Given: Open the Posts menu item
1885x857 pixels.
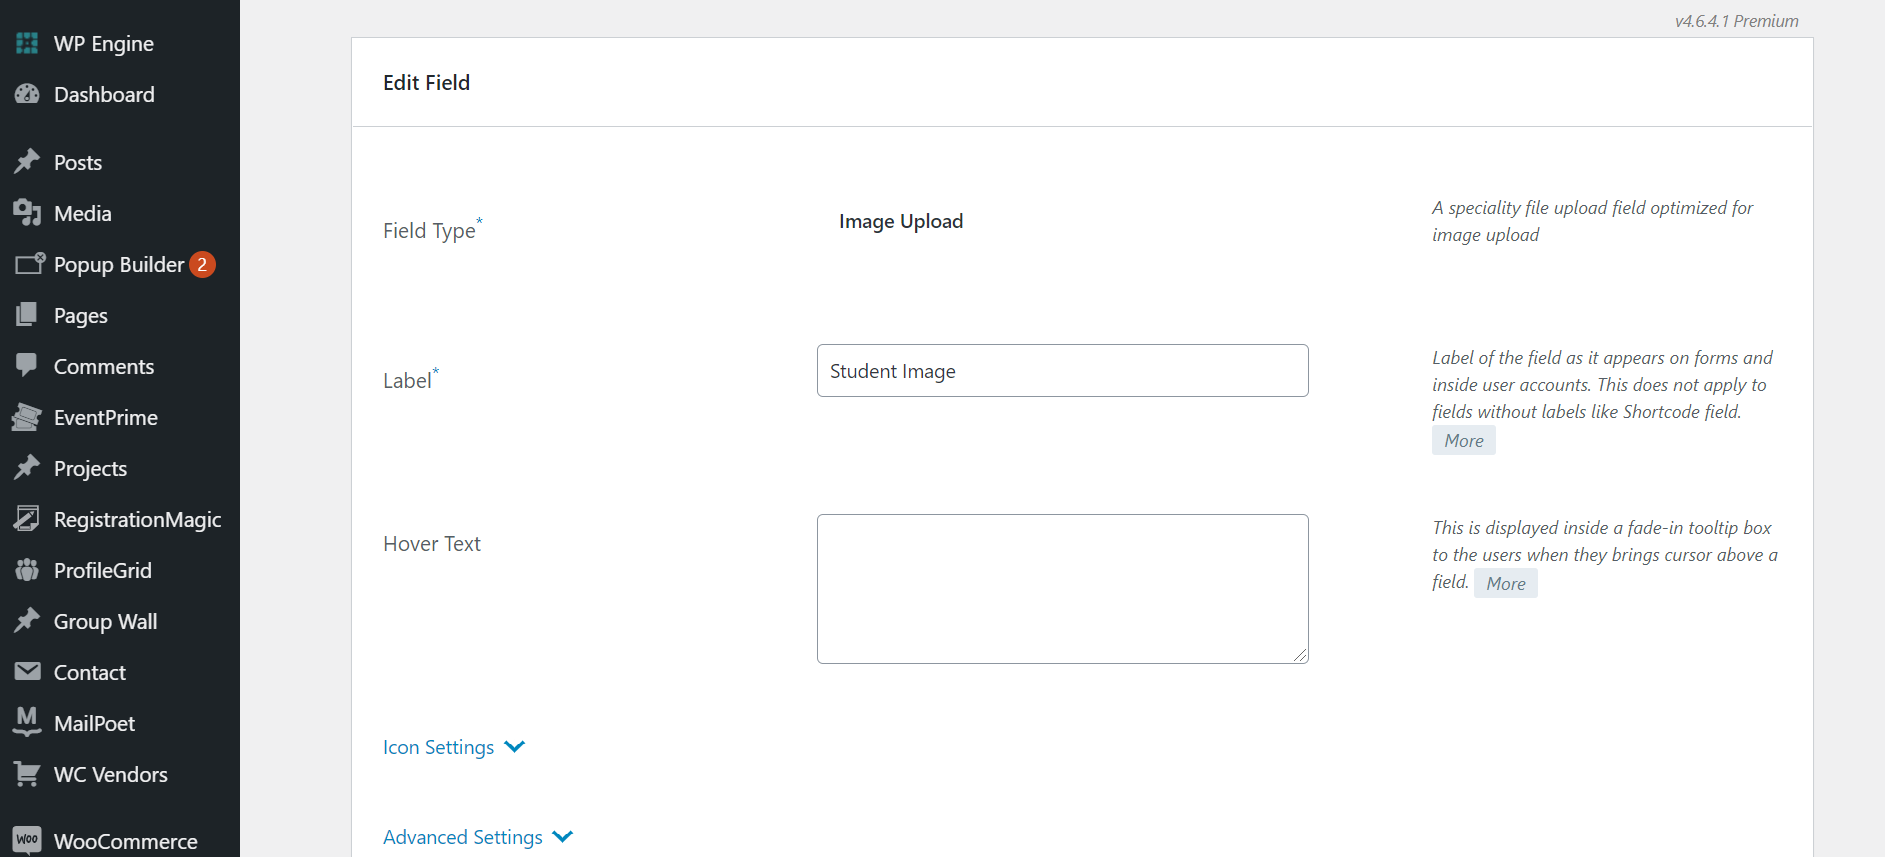Looking at the screenshot, I should [x=78, y=163].
